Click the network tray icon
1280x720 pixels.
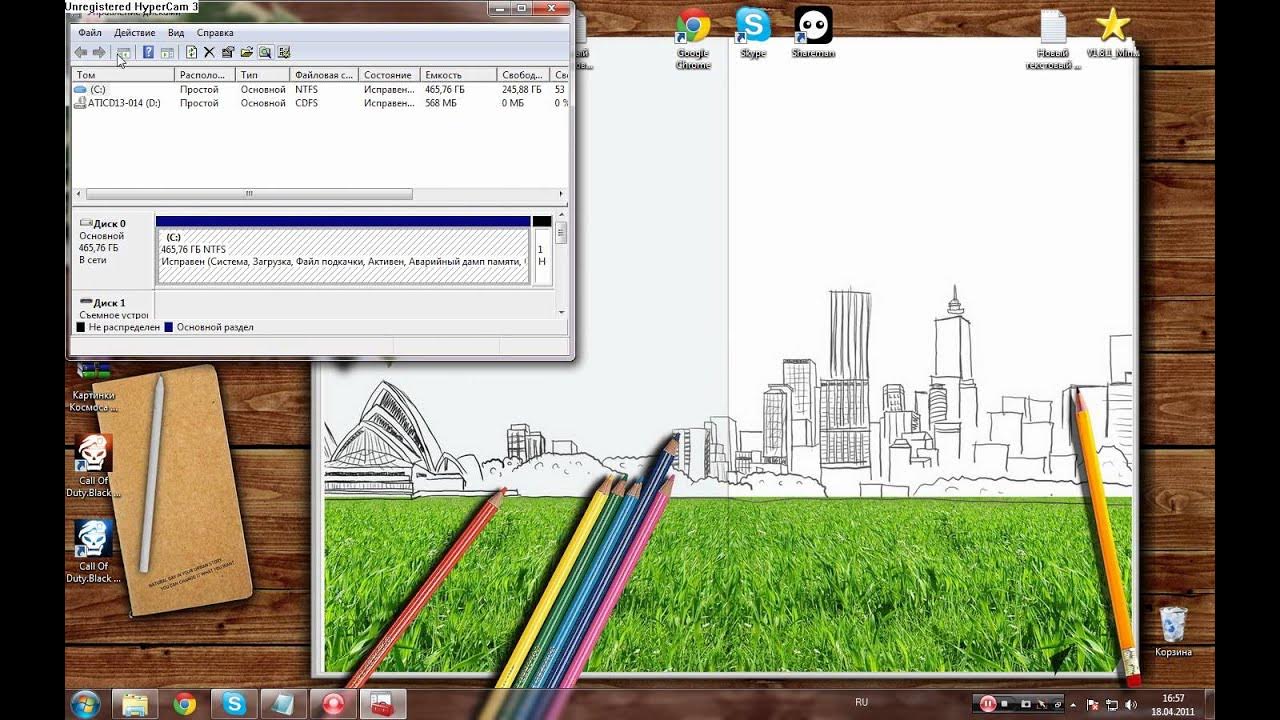pyautogui.click(x=1112, y=704)
